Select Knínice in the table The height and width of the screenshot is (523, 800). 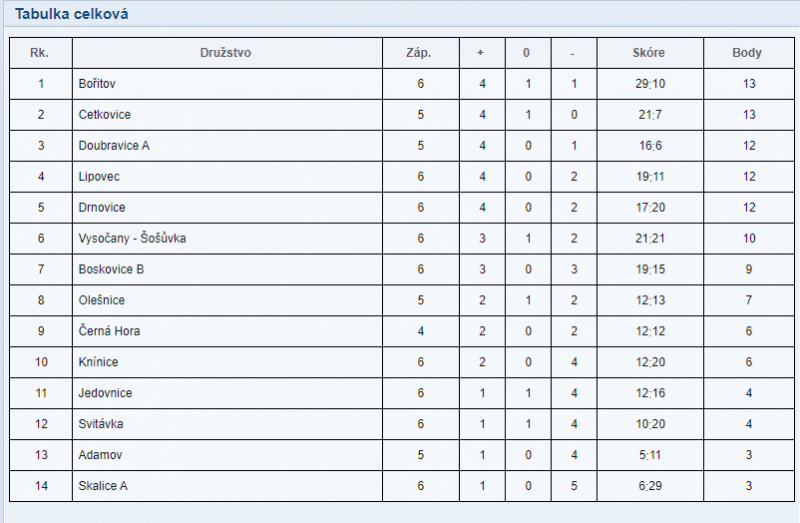[x=98, y=362]
